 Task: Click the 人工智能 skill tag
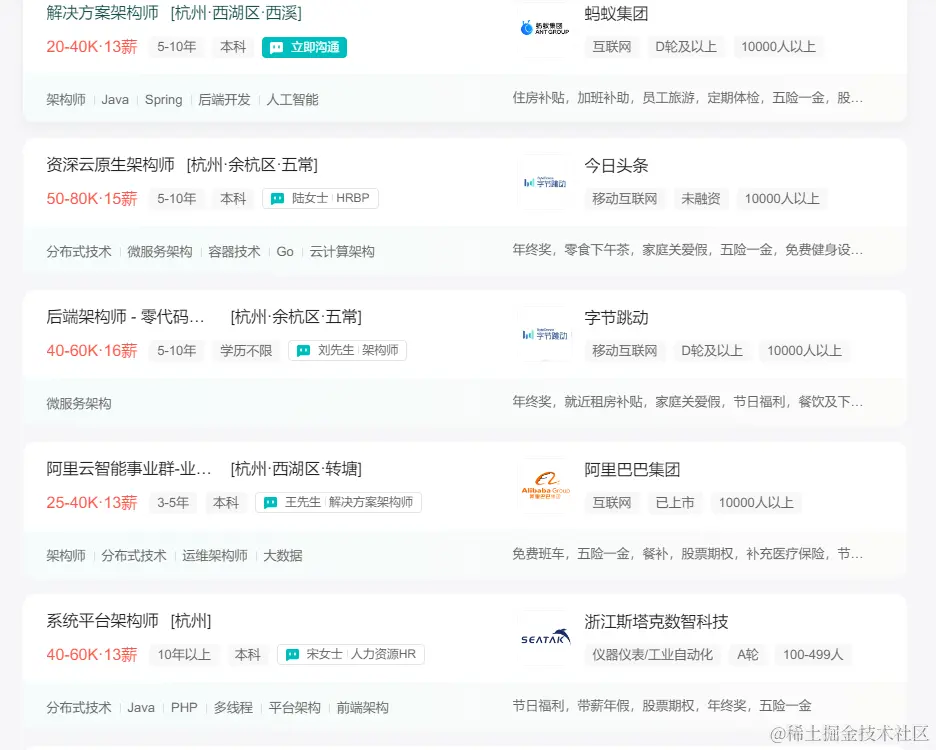[292, 100]
